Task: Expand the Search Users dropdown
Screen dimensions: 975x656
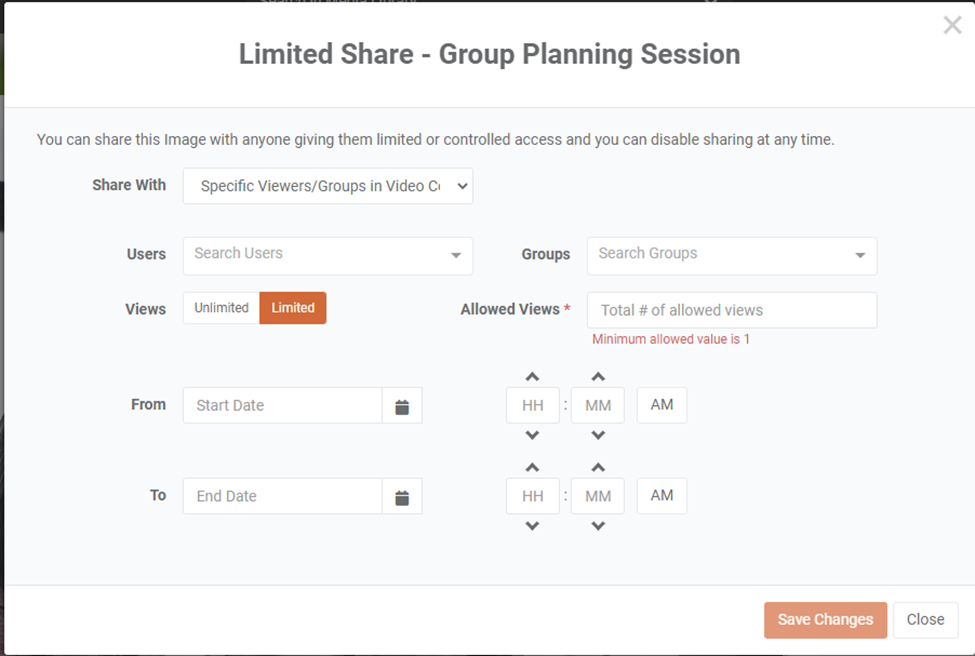Action: point(456,256)
